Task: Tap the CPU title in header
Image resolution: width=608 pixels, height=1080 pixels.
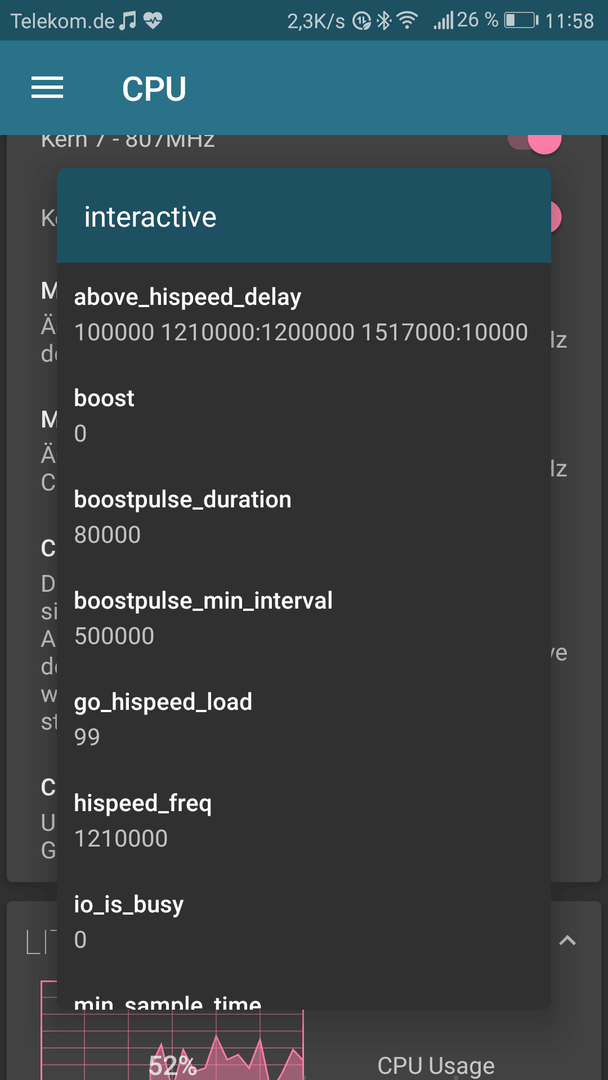Action: [154, 89]
